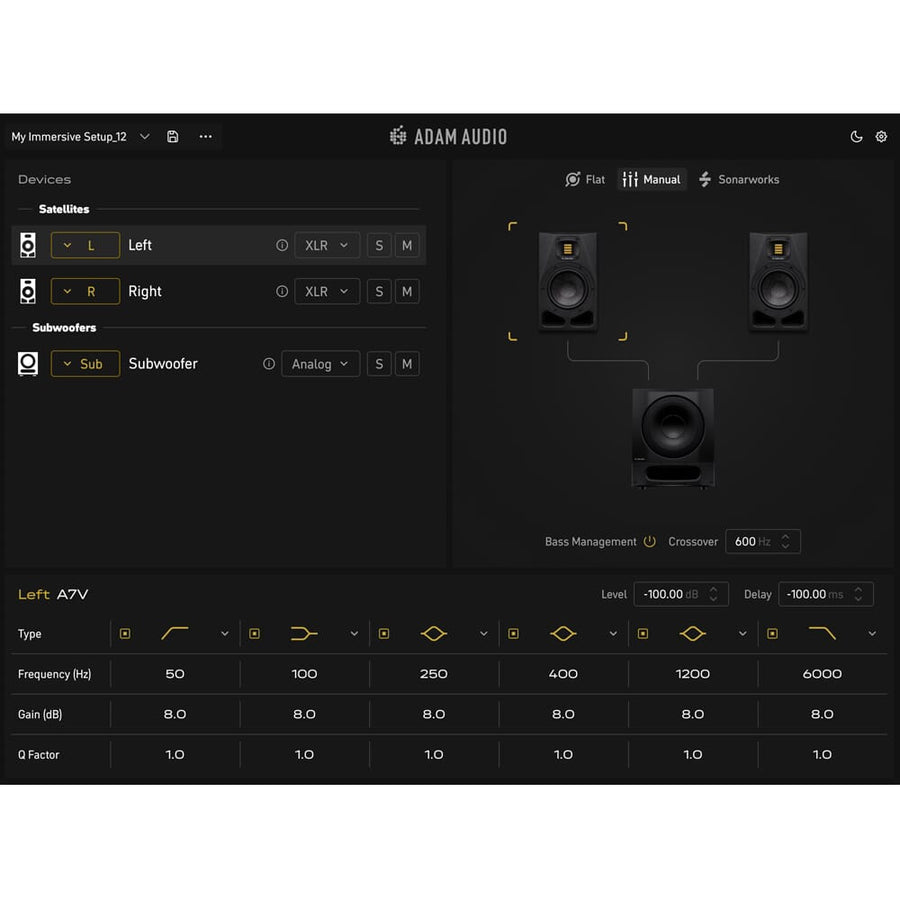
Task: Open the Sub channel assignment dropdown
Action: [86, 364]
